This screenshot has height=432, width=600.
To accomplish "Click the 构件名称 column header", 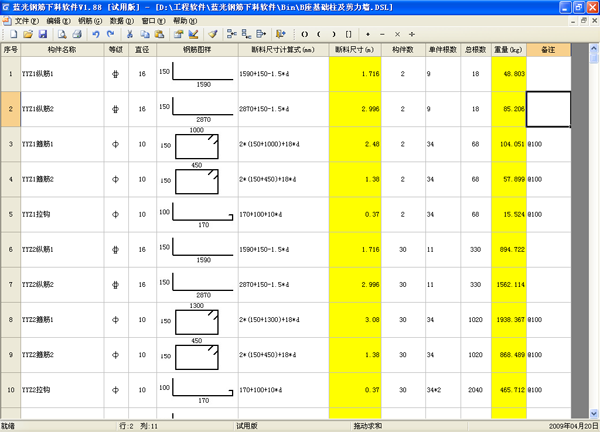I will 62,50.
